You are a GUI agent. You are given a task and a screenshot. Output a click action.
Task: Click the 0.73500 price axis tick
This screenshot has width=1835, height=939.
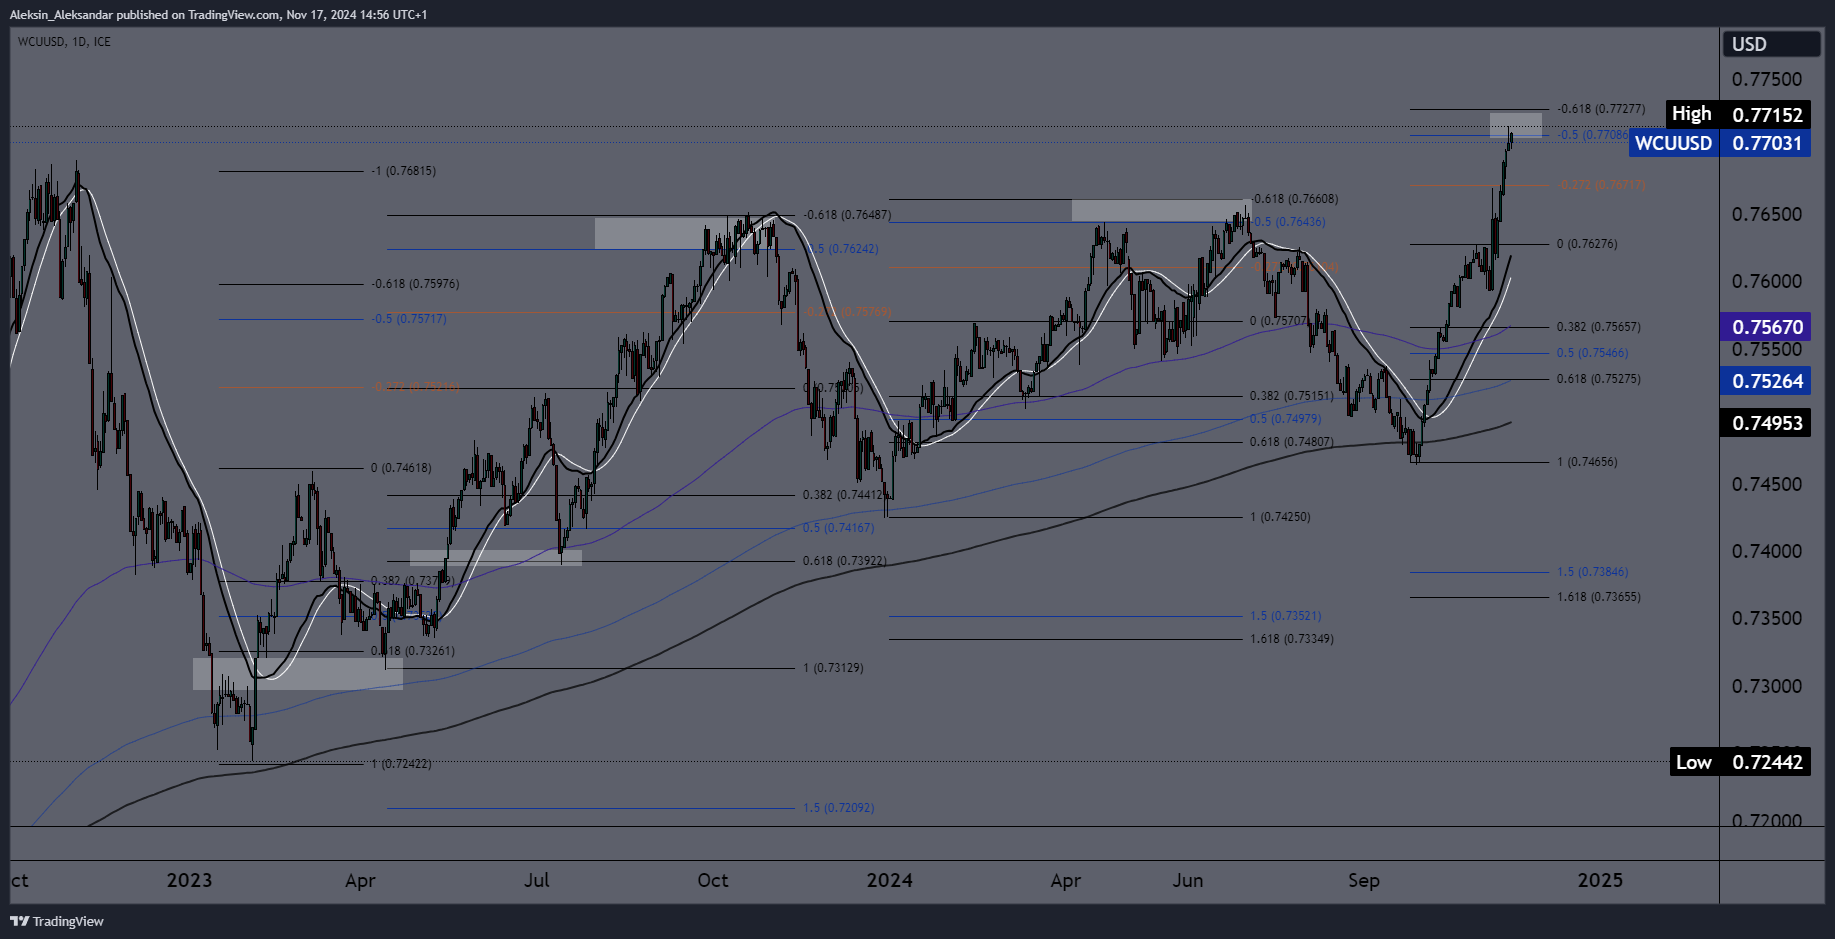[1766, 618]
